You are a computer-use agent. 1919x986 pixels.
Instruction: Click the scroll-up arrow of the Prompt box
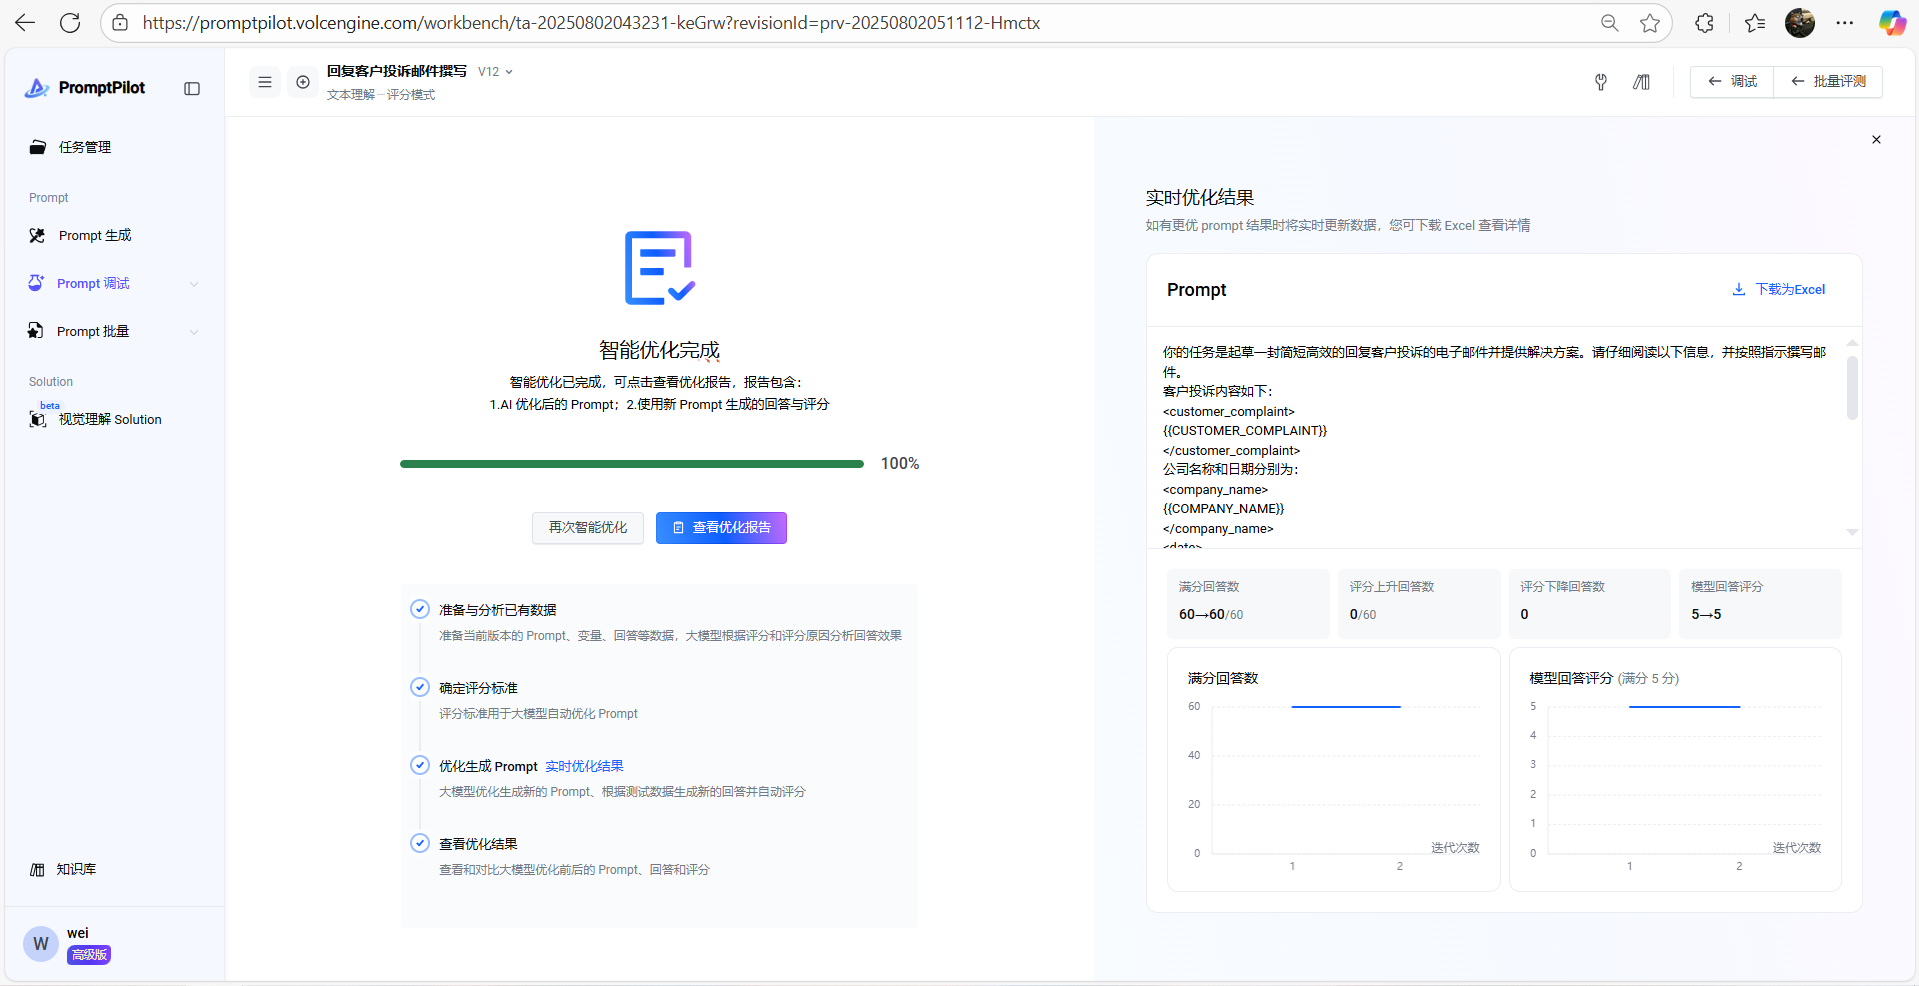coord(1852,343)
